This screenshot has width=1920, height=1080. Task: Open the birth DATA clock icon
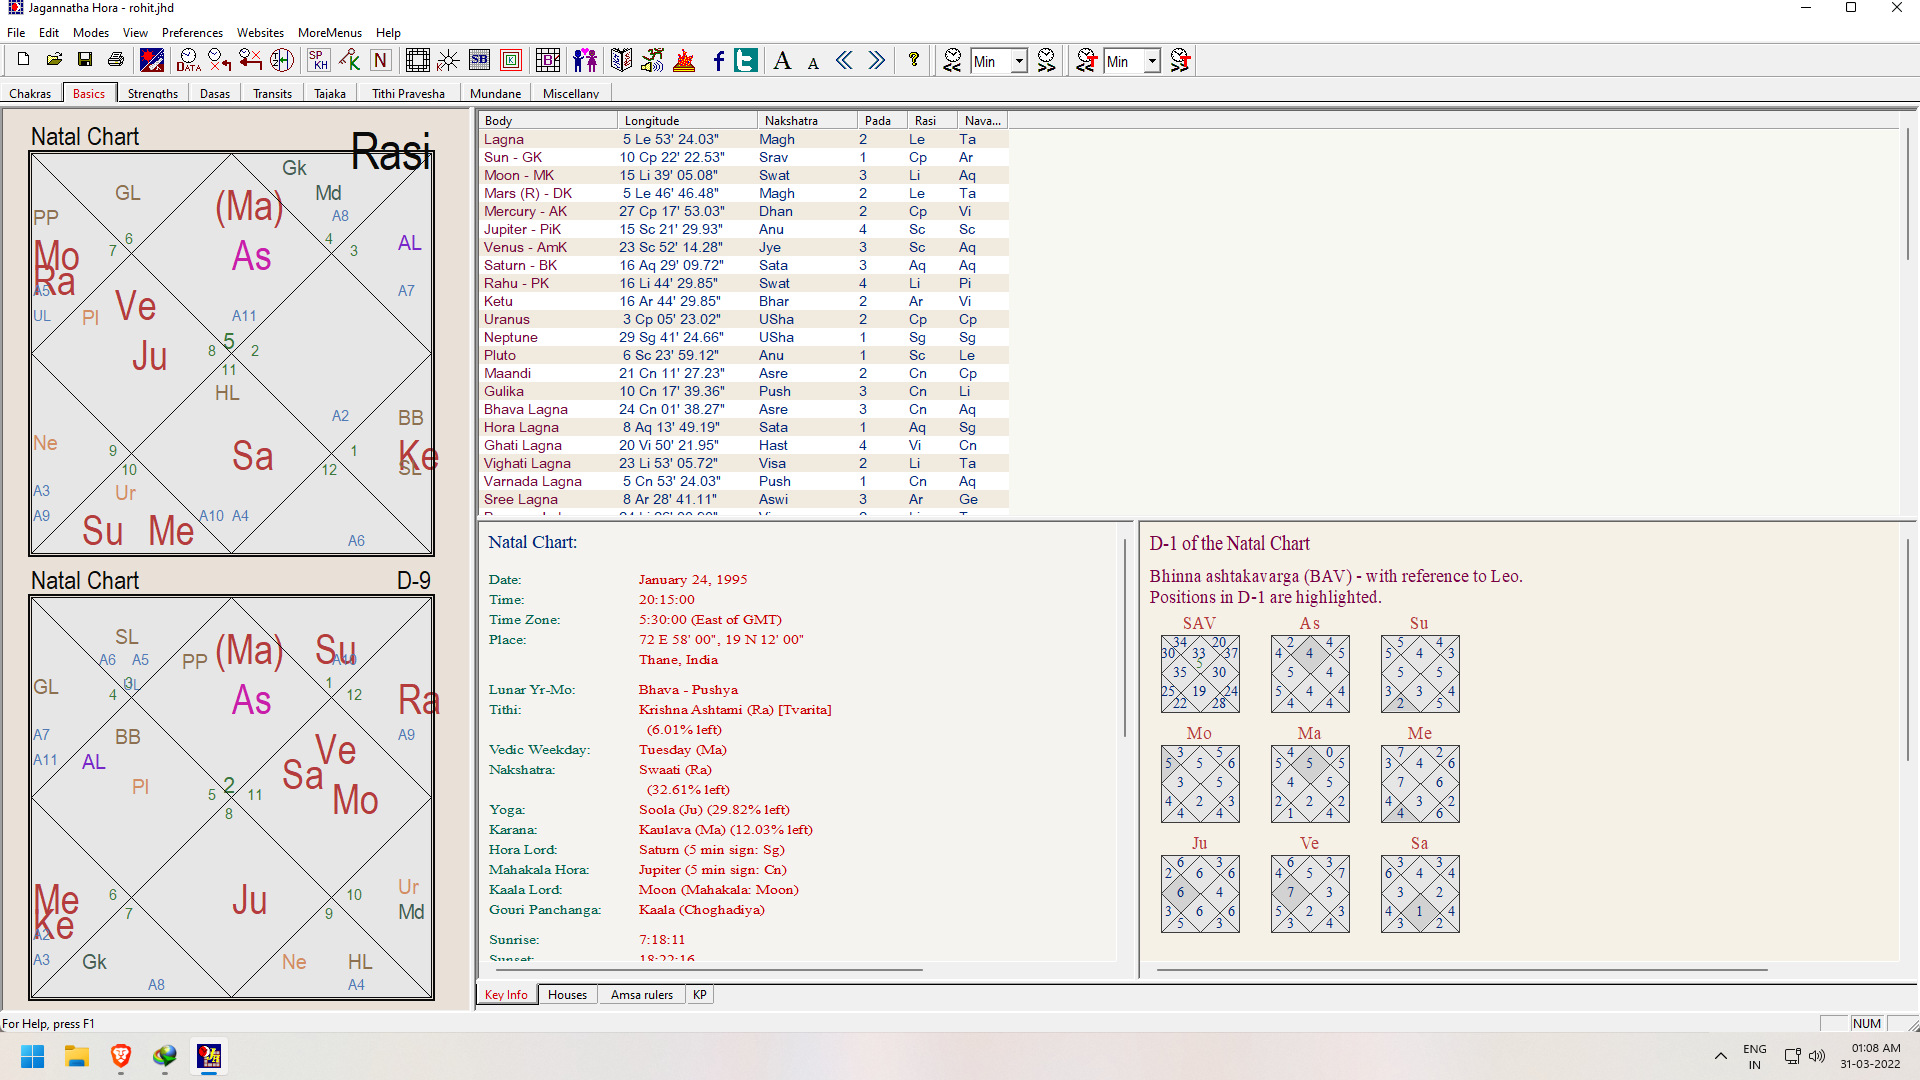coord(188,61)
